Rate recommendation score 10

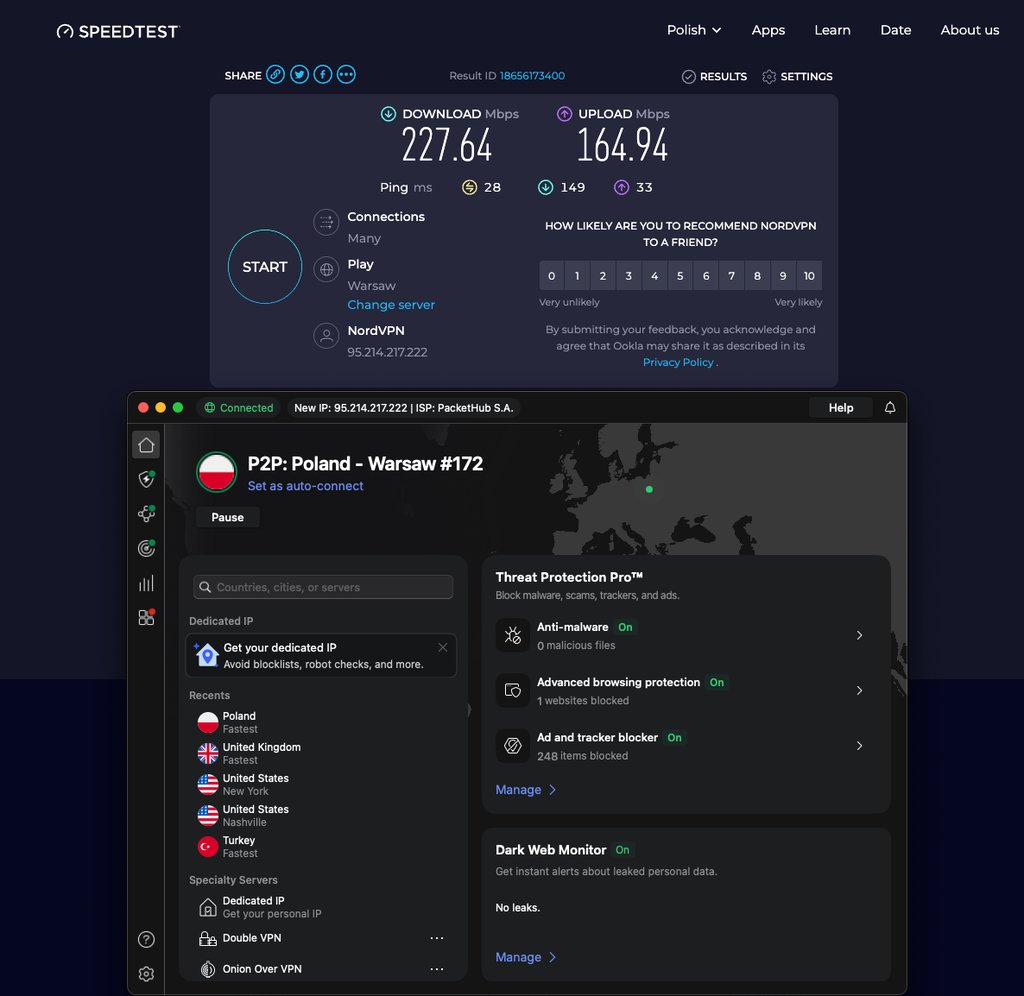point(809,276)
